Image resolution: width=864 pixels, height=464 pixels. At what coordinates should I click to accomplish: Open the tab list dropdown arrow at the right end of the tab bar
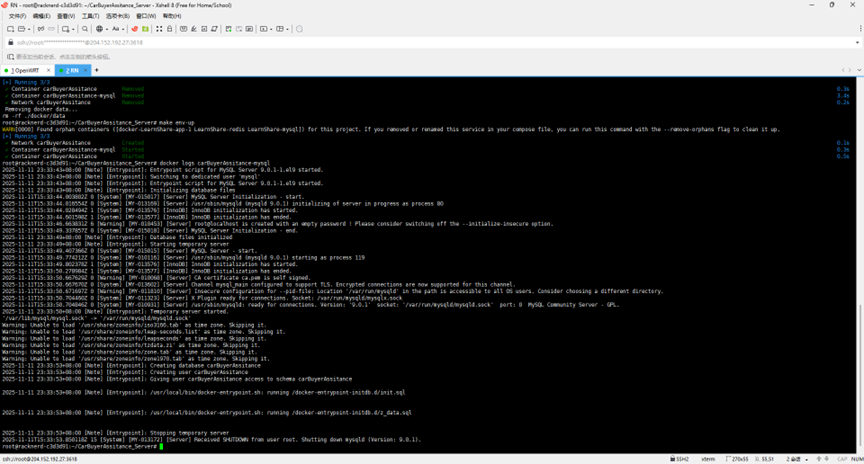point(858,70)
